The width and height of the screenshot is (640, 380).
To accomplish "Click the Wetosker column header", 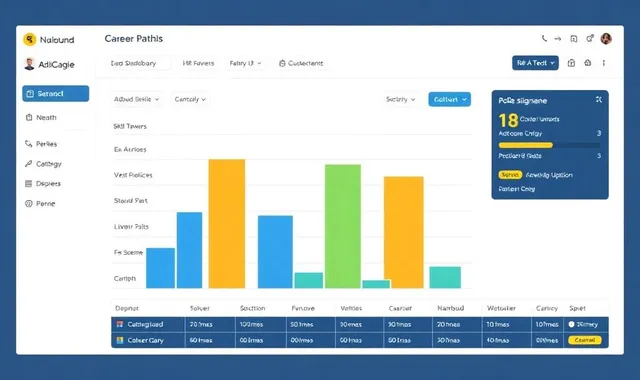I will (501, 308).
